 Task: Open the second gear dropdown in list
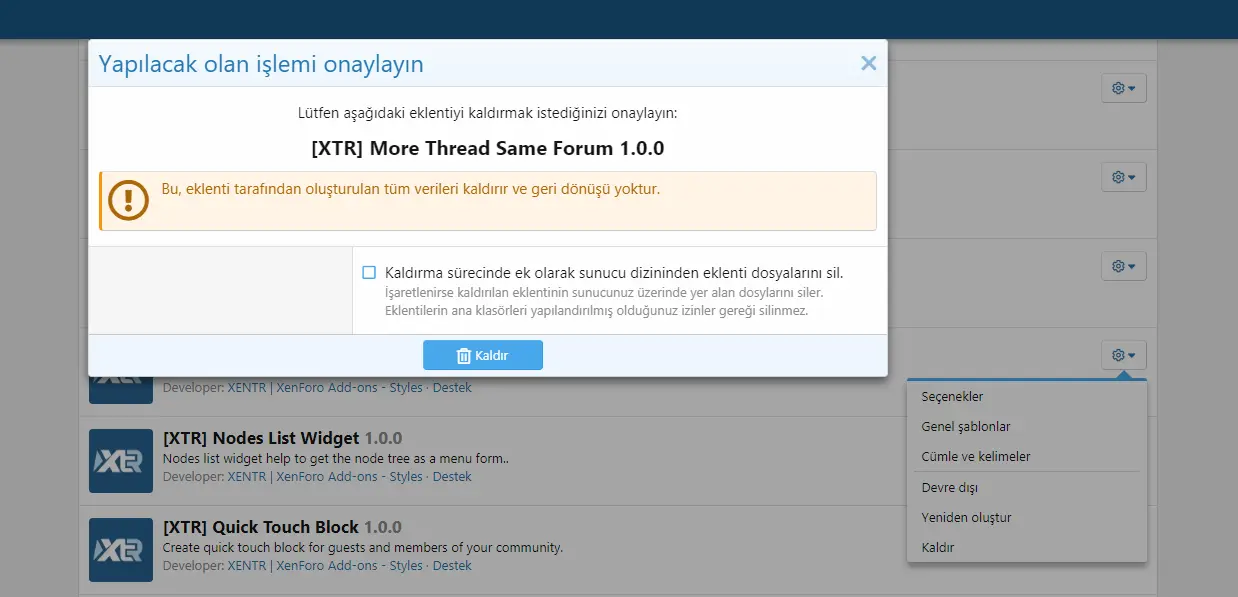point(1123,177)
